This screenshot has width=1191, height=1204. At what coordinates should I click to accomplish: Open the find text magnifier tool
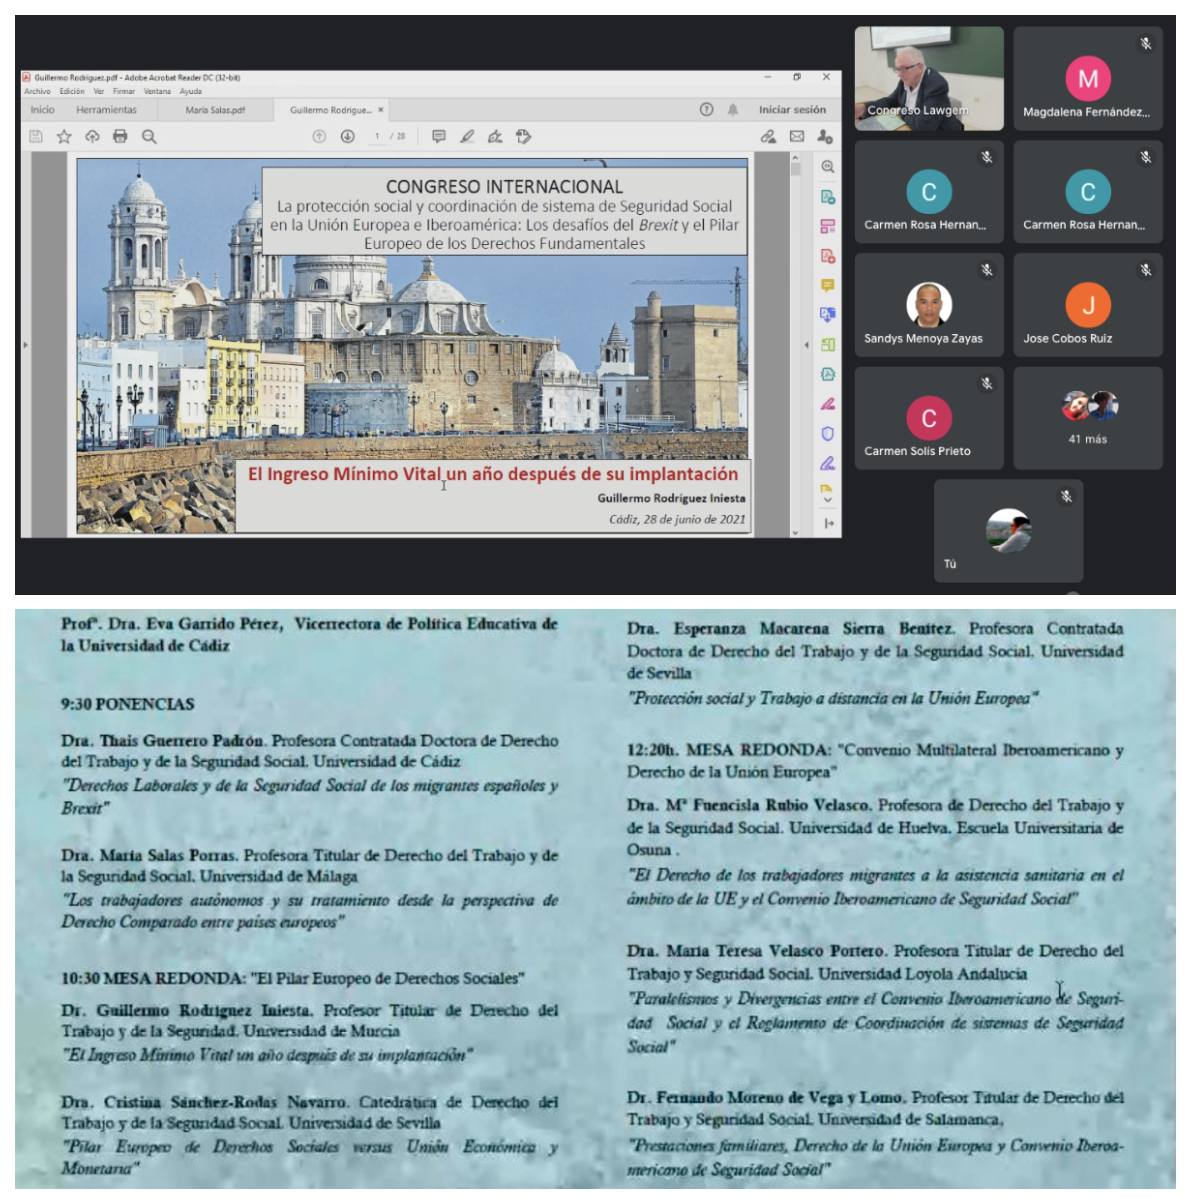tap(149, 137)
